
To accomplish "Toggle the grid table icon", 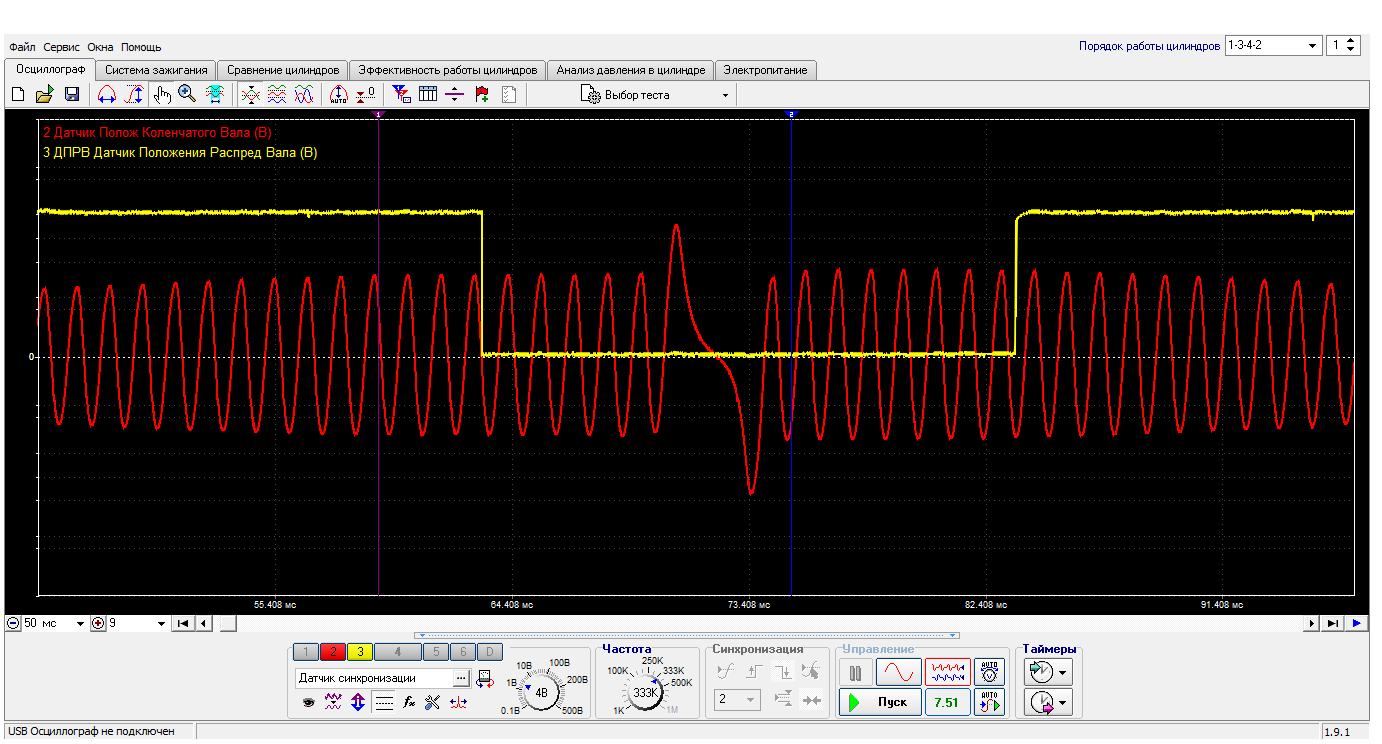I will (428, 94).
